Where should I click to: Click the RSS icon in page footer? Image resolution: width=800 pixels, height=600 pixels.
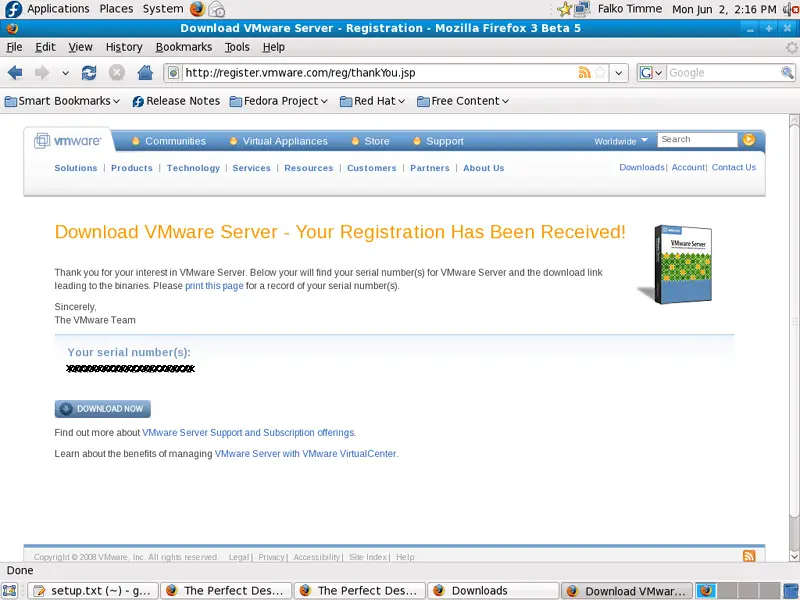coord(749,556)
